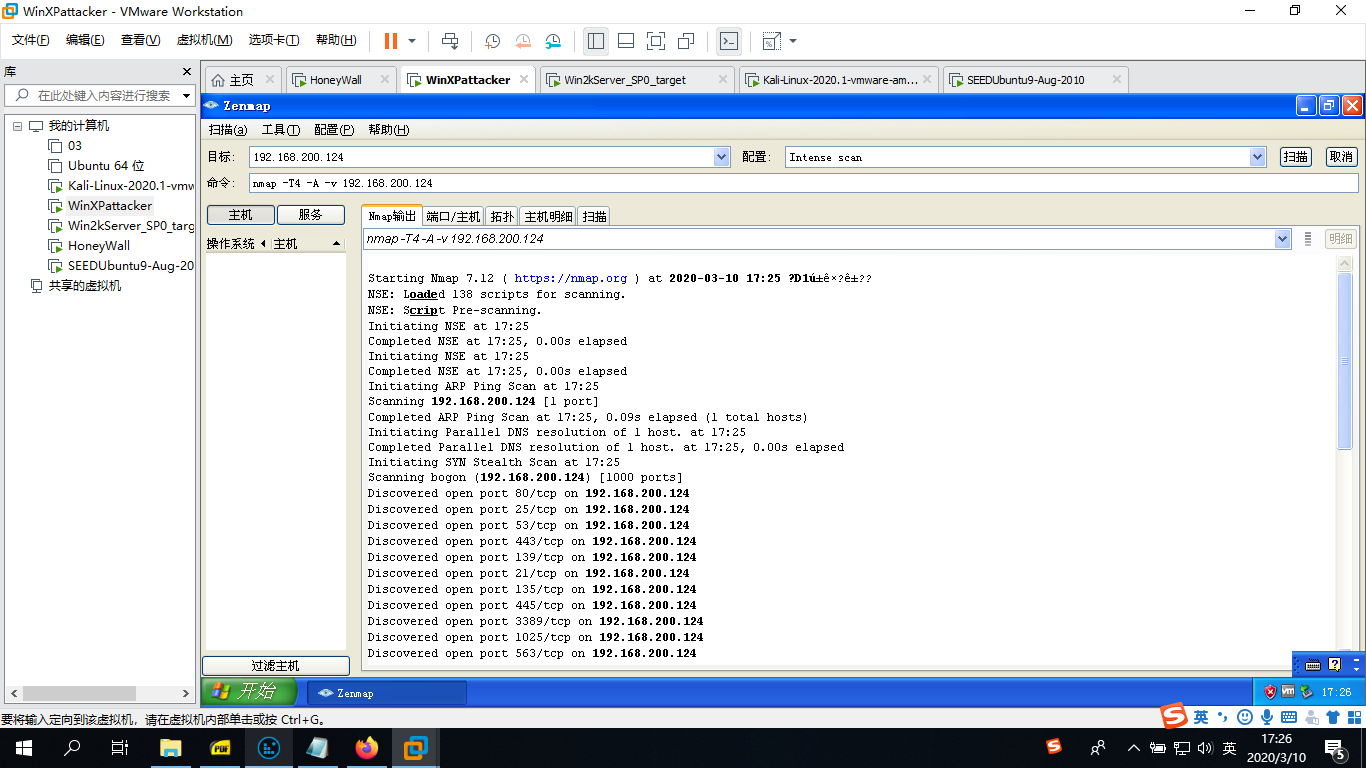The image size is (1366, 768).
Task: Switch to the Win2kServer_SP0_target tab
Action: (x=625, y=80)
